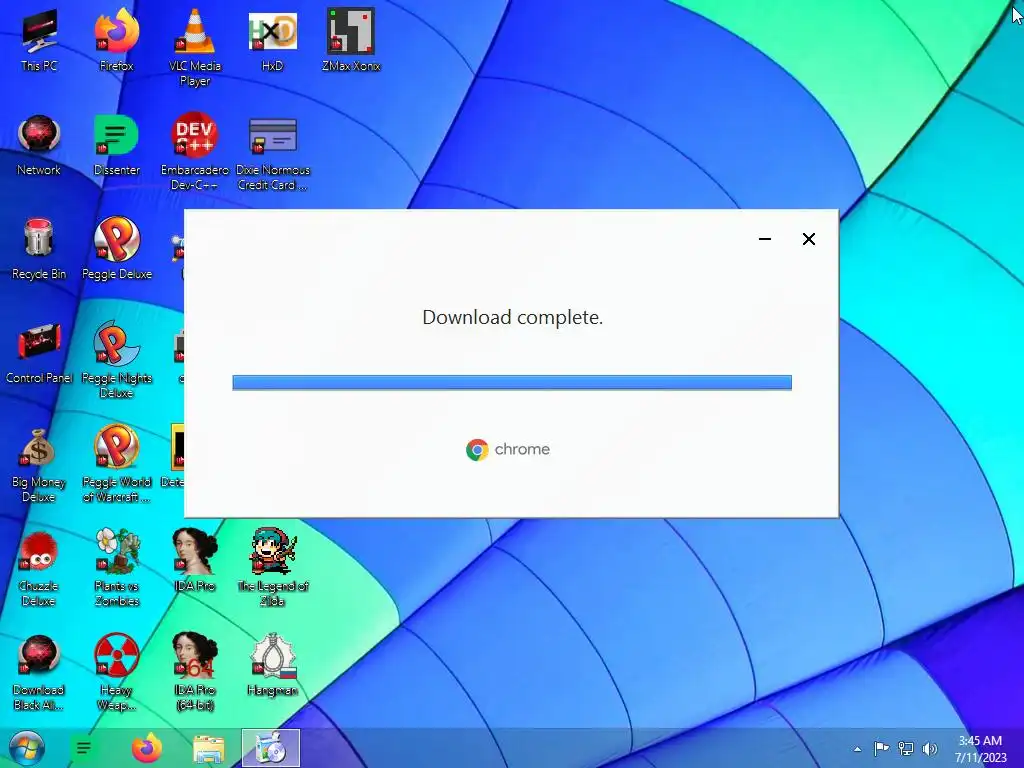This screenshot has width=1024, height=768.
Task: Launch ZMax Xonix desktop icon
Action: (x=351, y=39)
